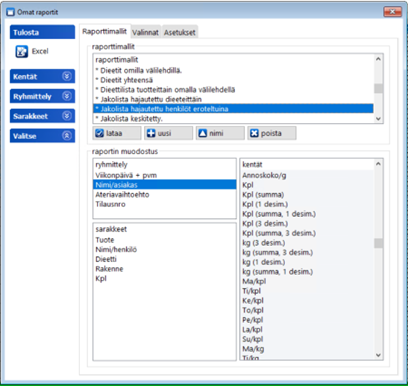Click the Omat raportit window title icon
408x386 pixels.
coord(11,12)
